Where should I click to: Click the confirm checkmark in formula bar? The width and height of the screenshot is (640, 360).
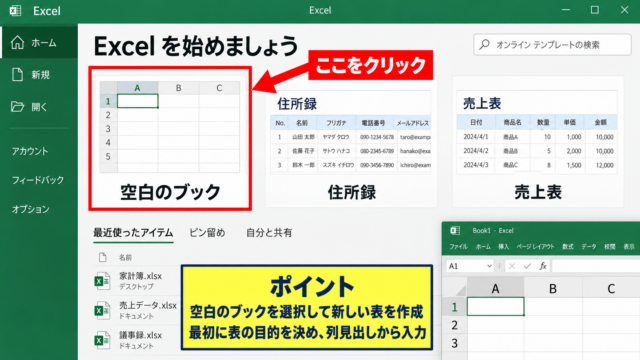527,266
